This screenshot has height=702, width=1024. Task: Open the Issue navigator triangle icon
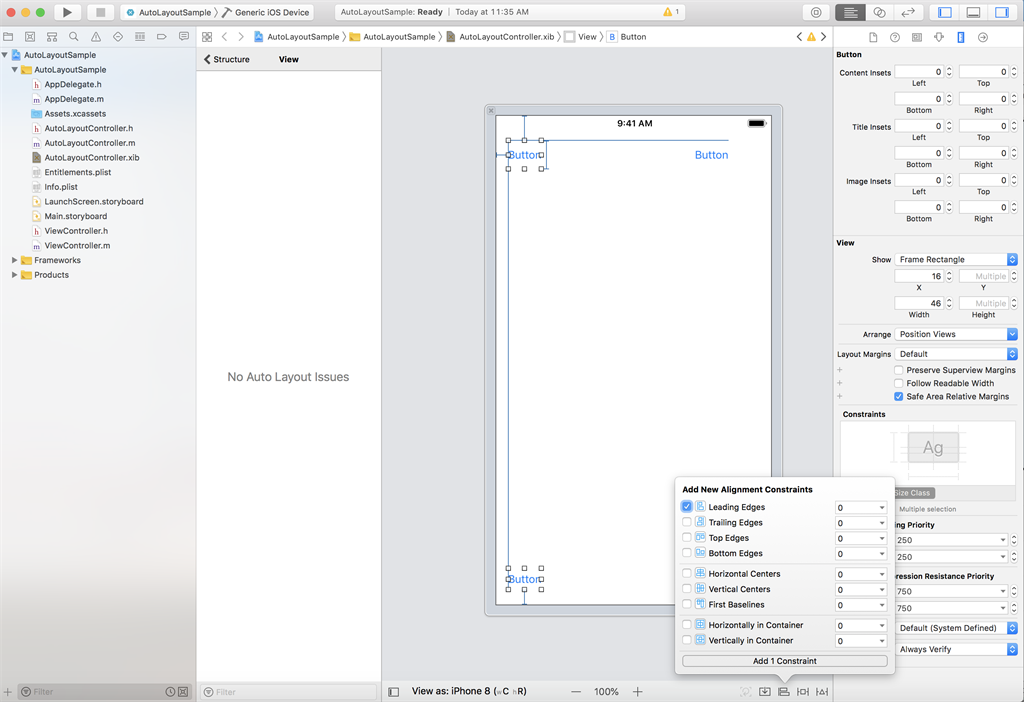(x=96, y=37)
